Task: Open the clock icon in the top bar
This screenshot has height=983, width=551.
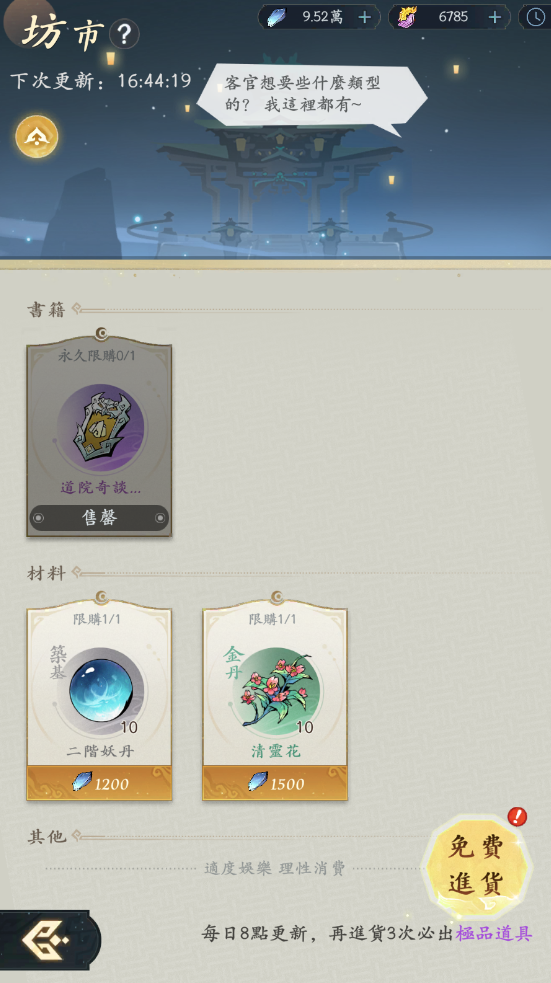Action: (x=536, y=18)
